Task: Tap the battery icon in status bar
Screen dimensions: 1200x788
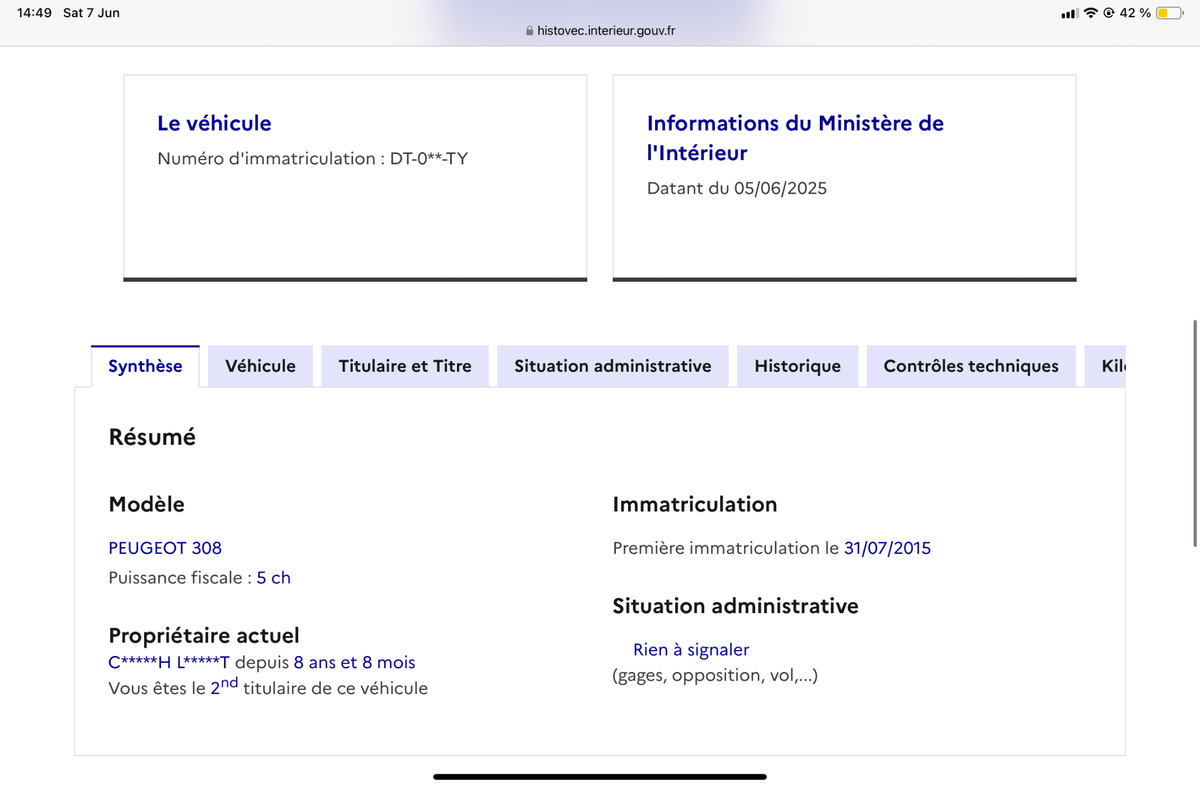Action: (x=1169, y=13)
